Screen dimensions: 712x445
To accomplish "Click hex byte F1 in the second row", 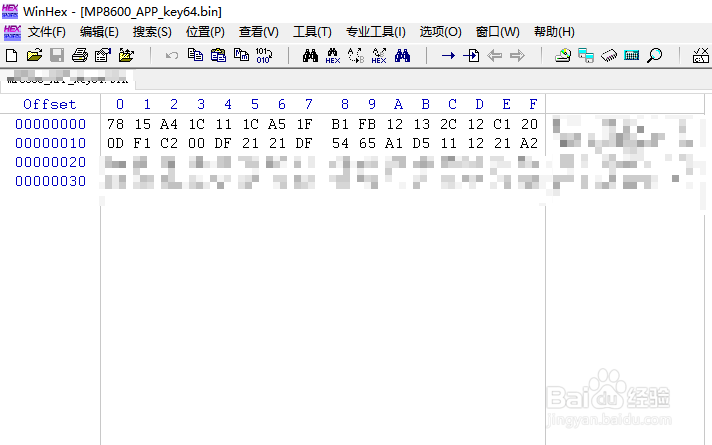I will tap(142, 143).
